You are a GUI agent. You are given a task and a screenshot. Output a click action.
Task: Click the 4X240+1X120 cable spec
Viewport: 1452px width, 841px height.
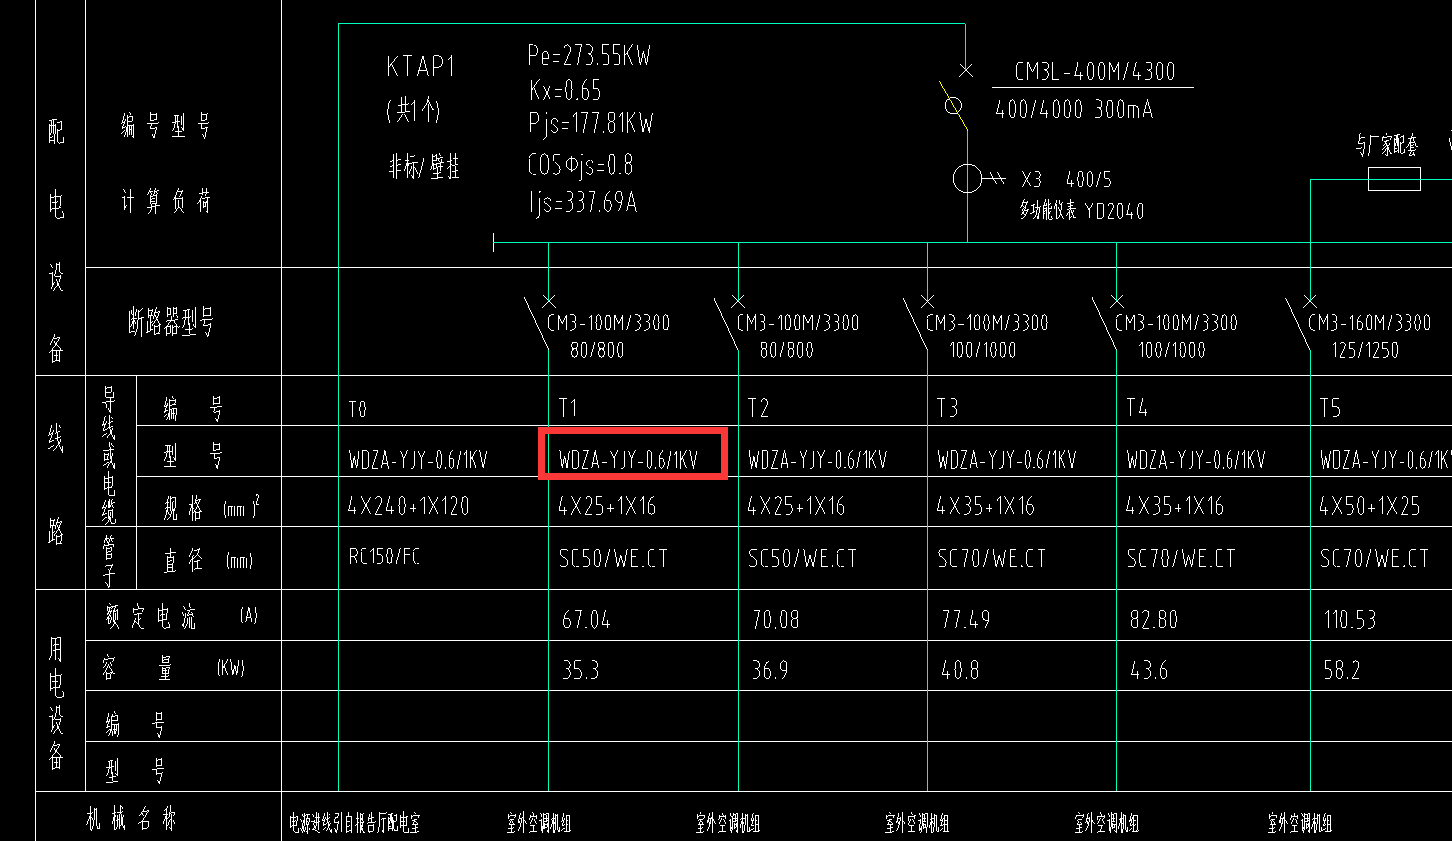click(x=408, y=506)
